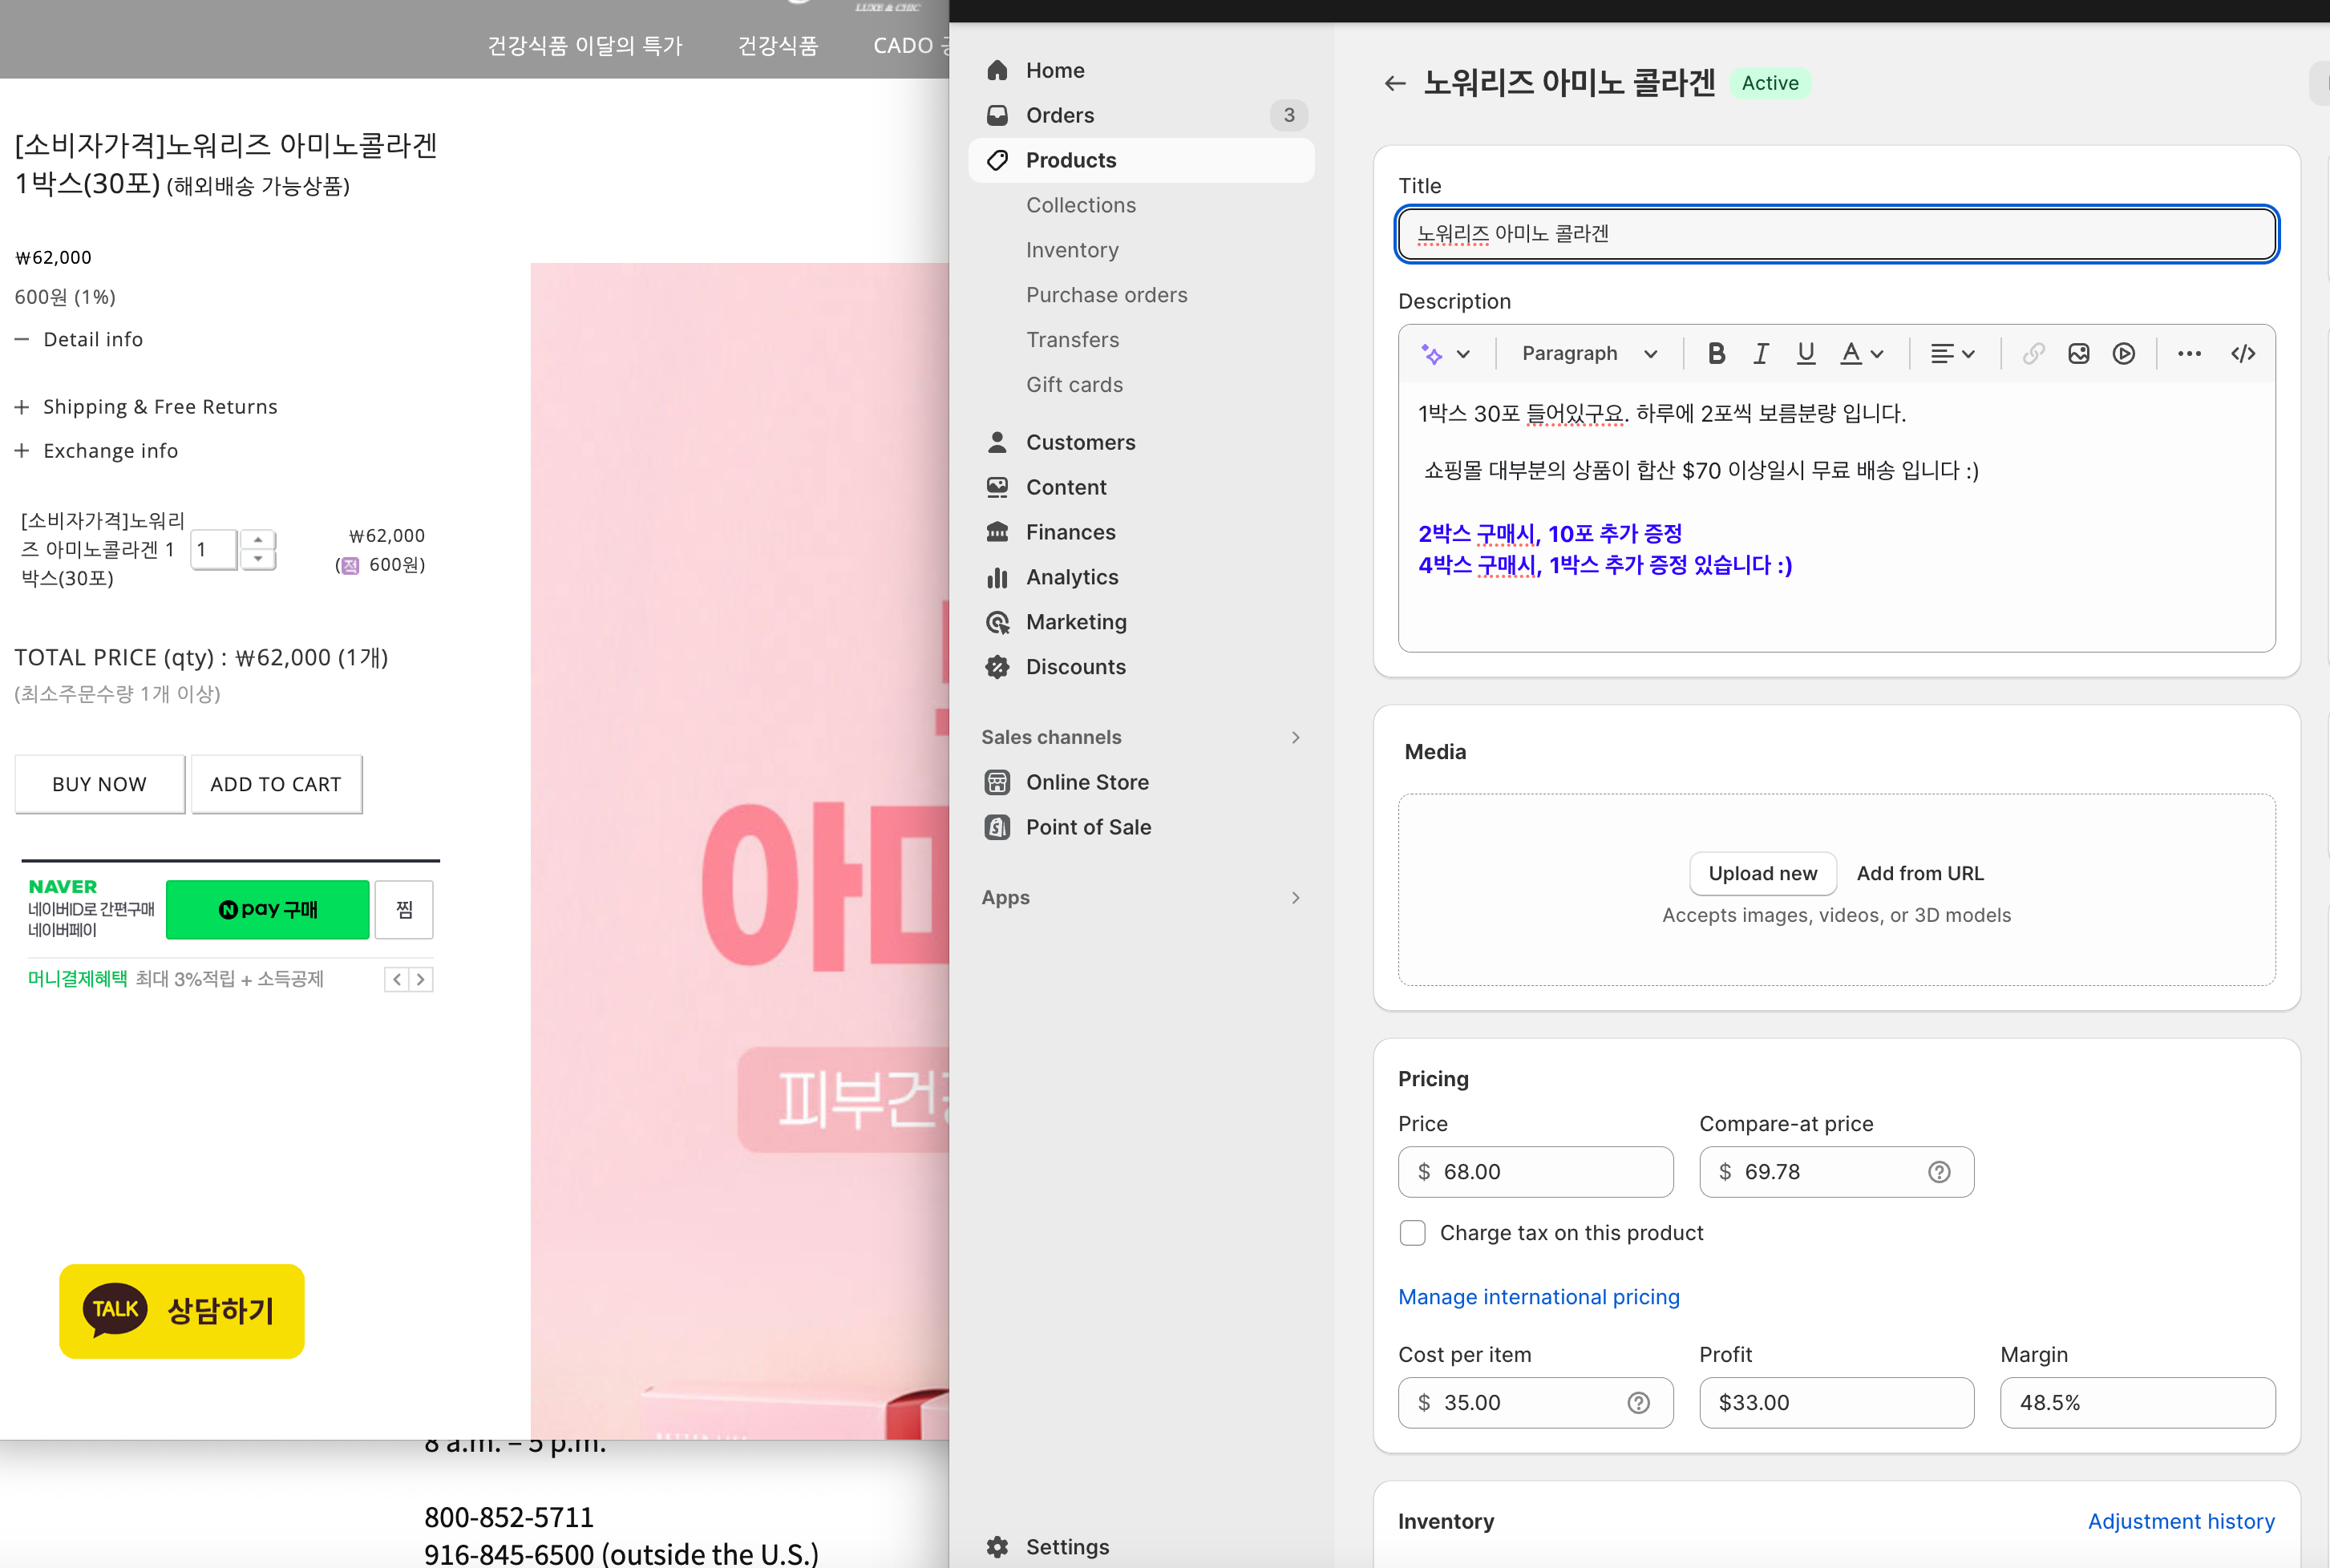The height and width of the screenshot is (1568, 2330).
Task: Click previous arrow in Naver benefits banner
Action: click(397, 979)
